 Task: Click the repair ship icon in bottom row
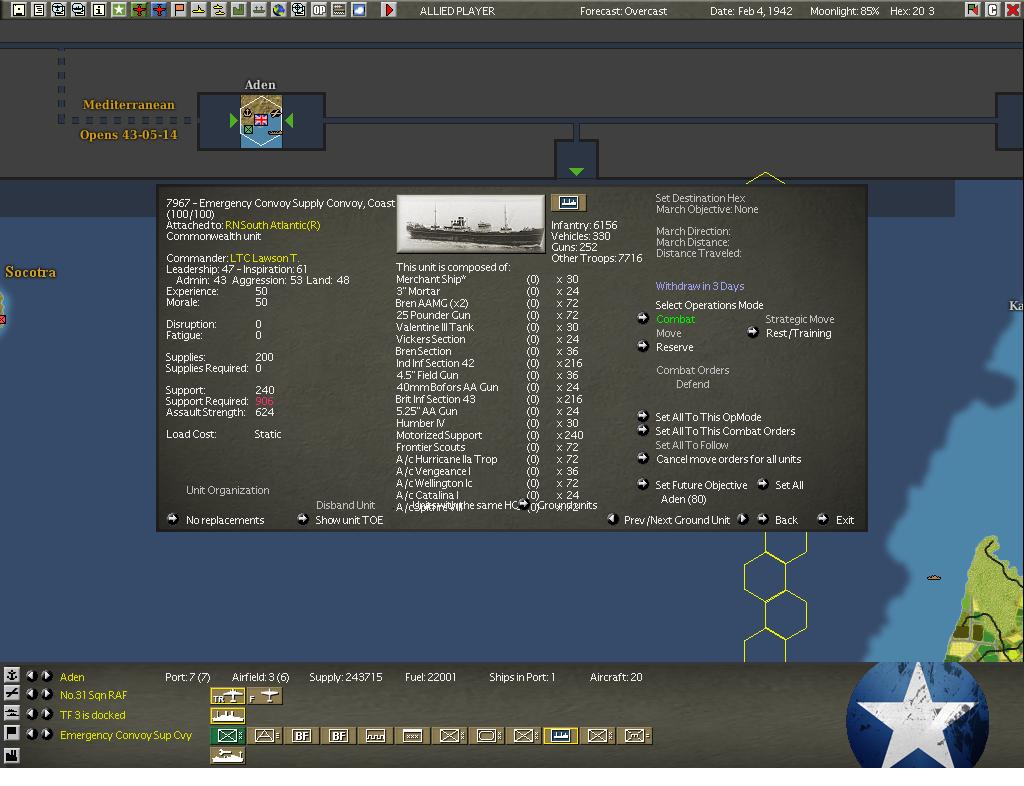click(x=228, y=755)
